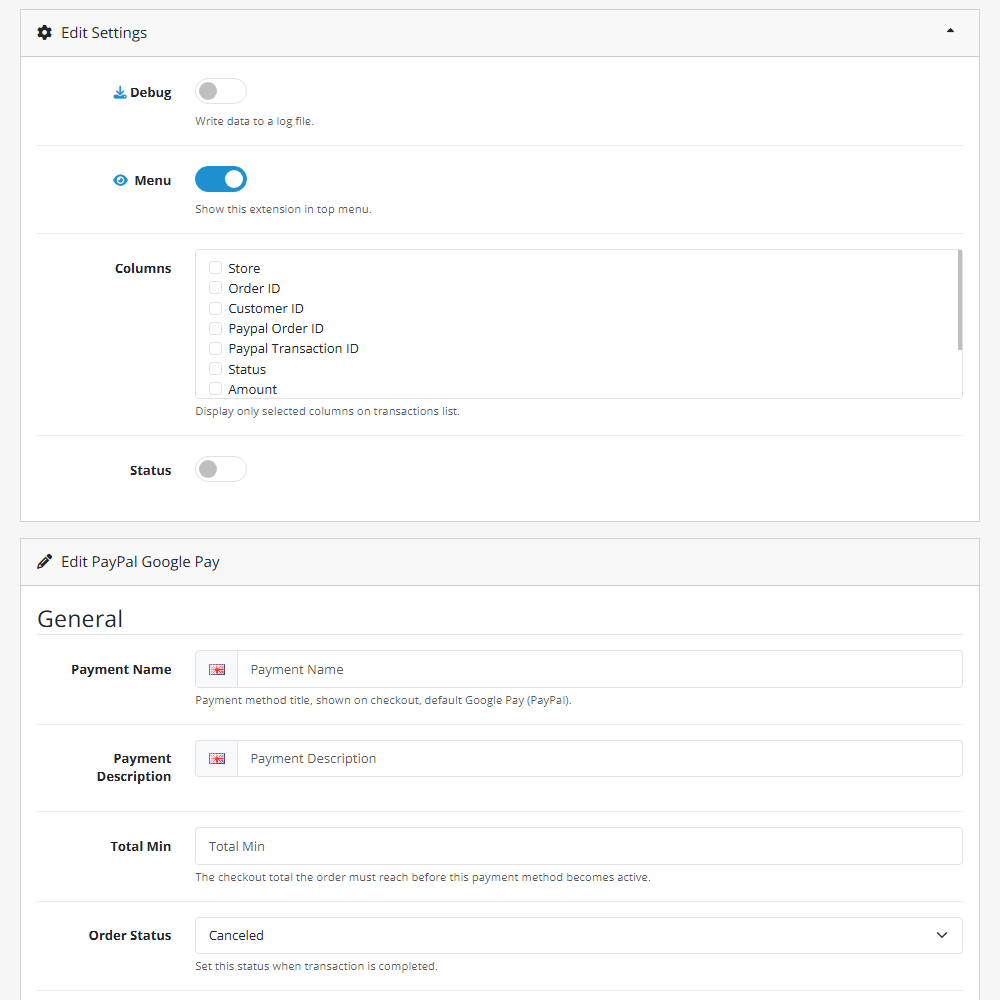The image size is (1000, 1000).
Task: Click the download icon beside Debug
Action: tap(119, 91)
